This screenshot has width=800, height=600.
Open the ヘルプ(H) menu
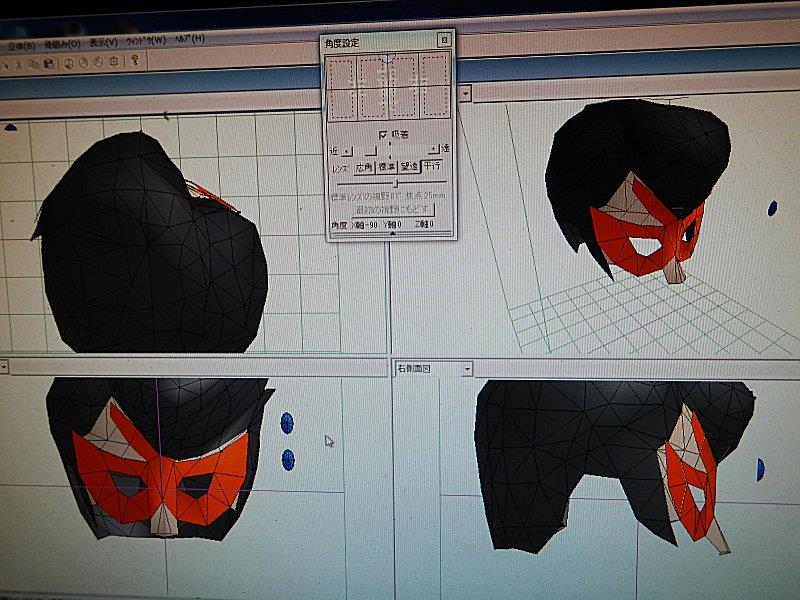[190, 39]
